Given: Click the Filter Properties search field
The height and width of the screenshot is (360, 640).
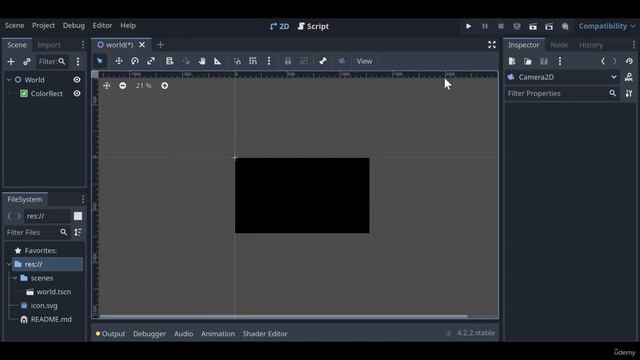Looking at the screenshot, I should point(562,93).
